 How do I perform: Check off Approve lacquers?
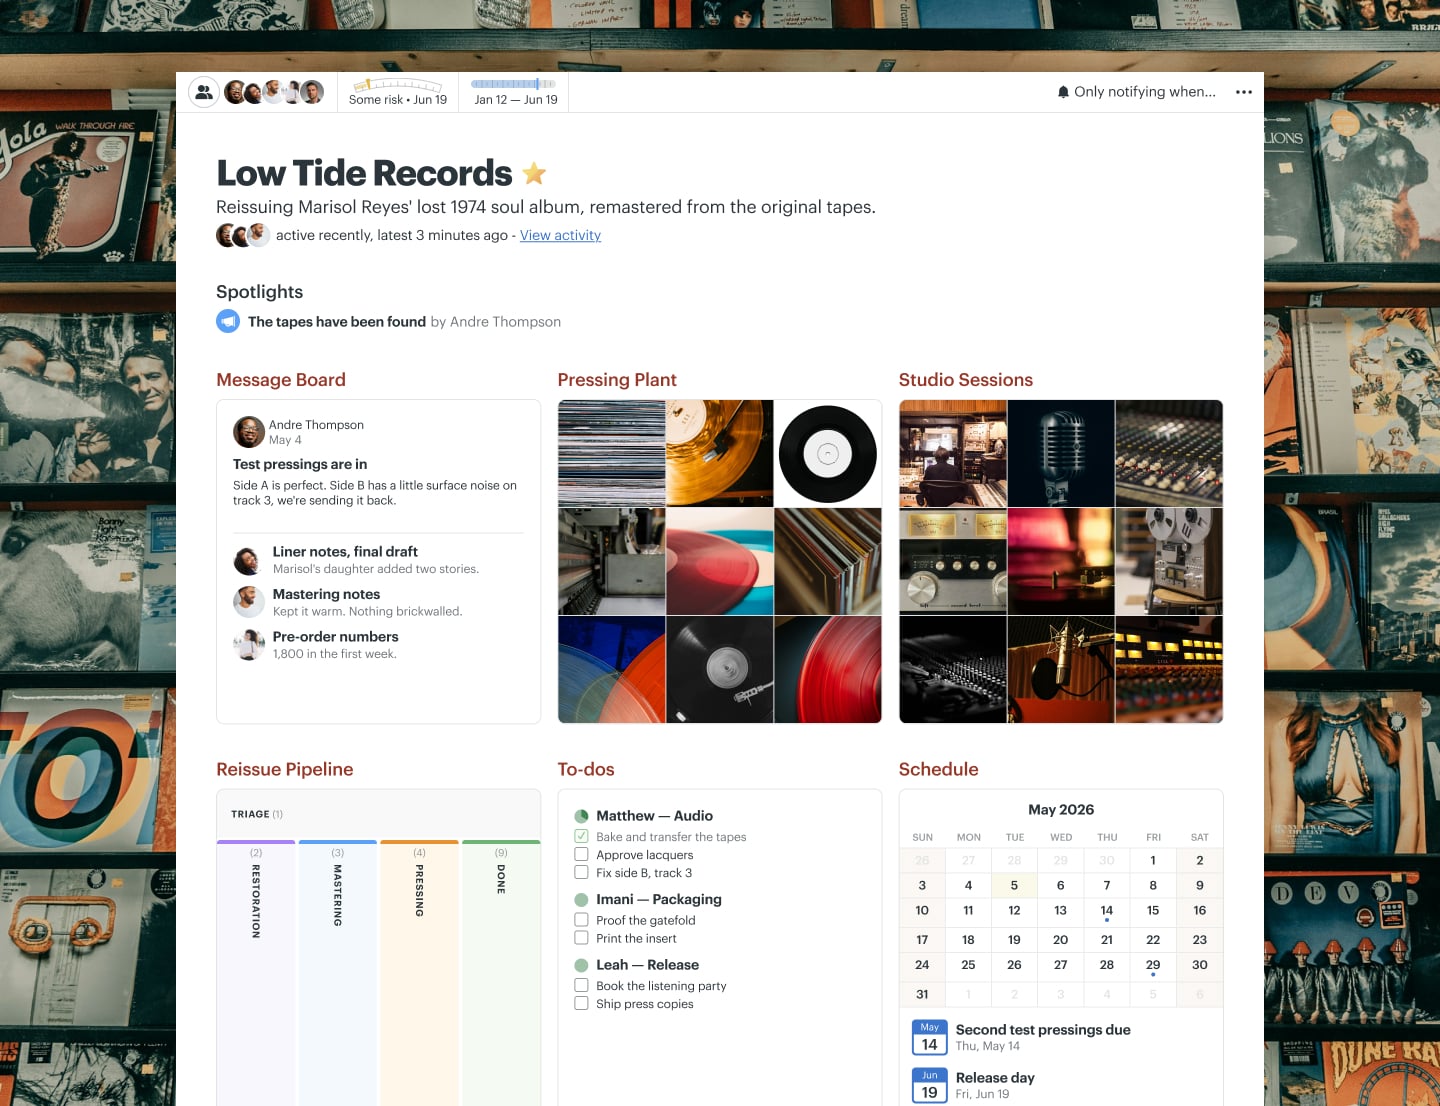pyautogui.click(x=581, y=854)
